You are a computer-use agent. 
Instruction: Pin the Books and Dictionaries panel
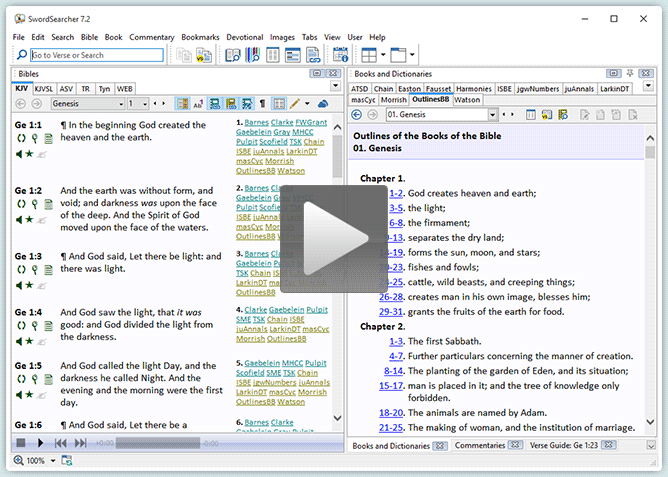(x=630, y=74)
